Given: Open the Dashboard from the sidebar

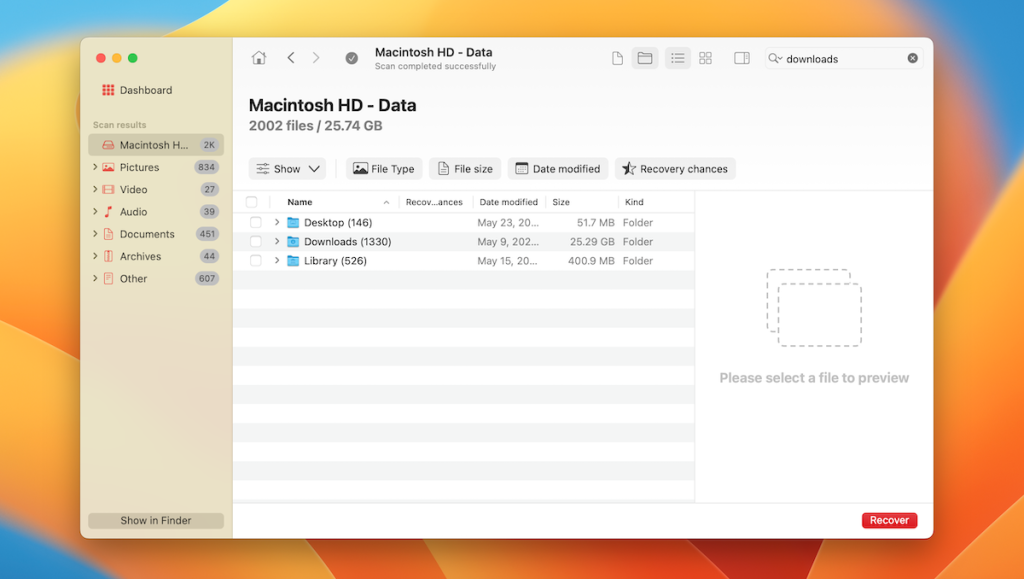Looking at the screenshot, I should [x=138, y=89].
